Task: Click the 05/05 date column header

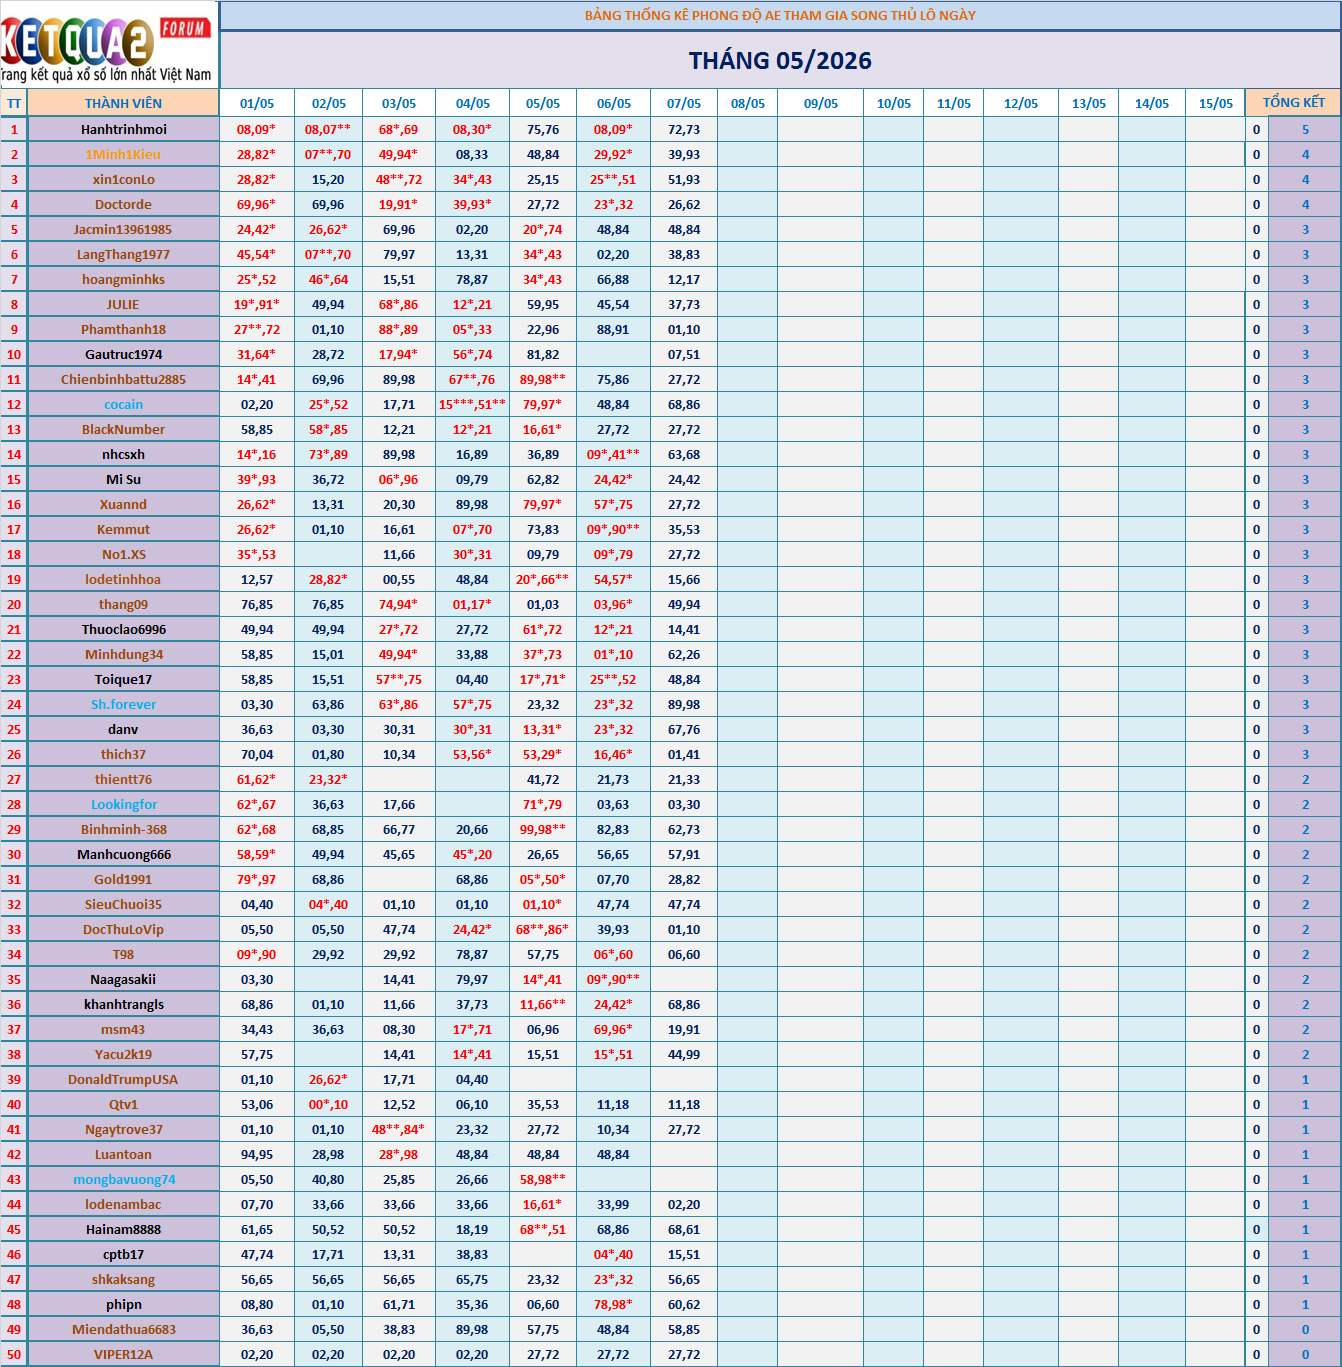Action: click(543, 103)
